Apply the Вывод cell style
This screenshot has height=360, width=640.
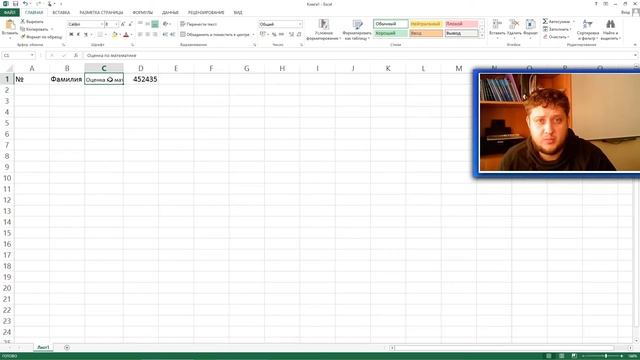point(461,33)
